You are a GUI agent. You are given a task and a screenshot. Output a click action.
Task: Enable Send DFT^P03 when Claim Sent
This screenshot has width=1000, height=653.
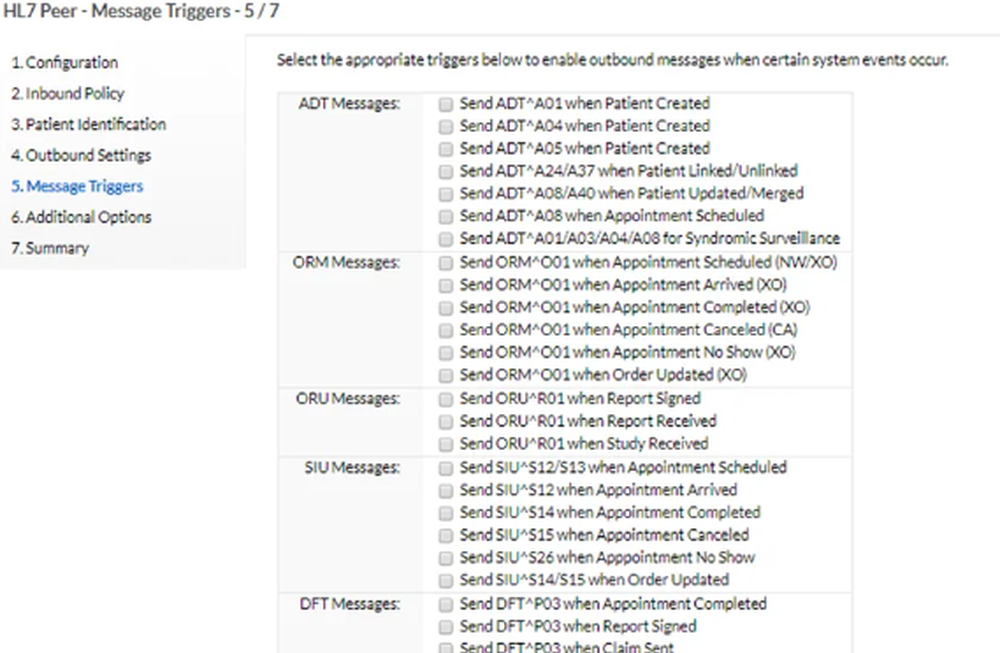444,648
